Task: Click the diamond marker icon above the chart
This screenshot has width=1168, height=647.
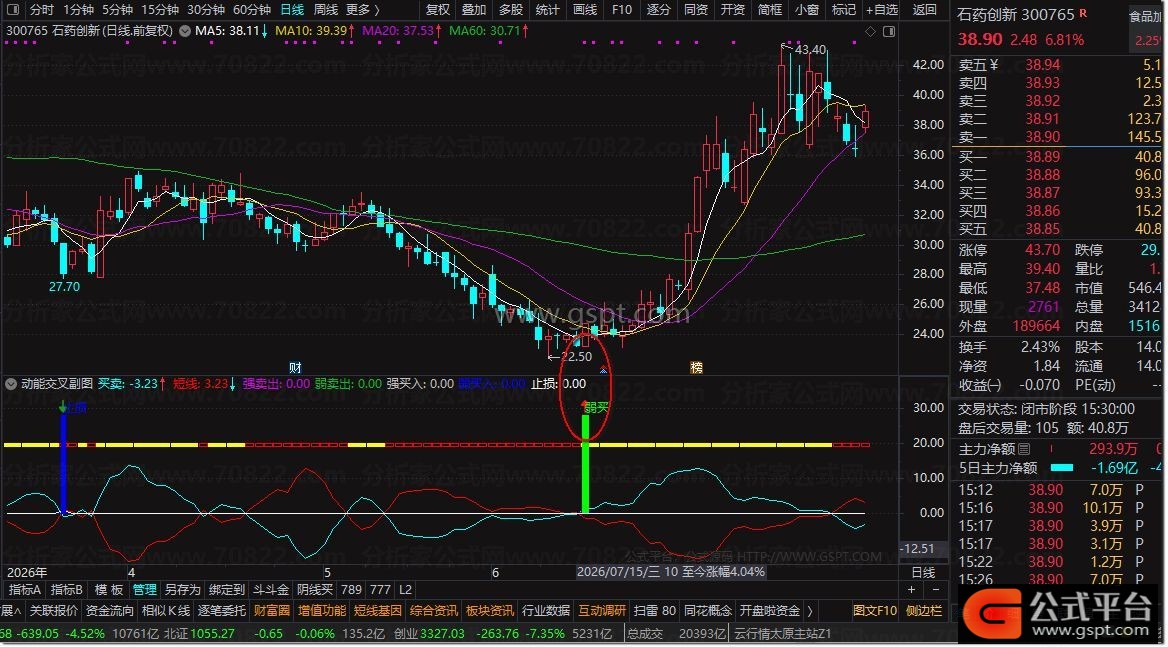Action: [870, 31]
